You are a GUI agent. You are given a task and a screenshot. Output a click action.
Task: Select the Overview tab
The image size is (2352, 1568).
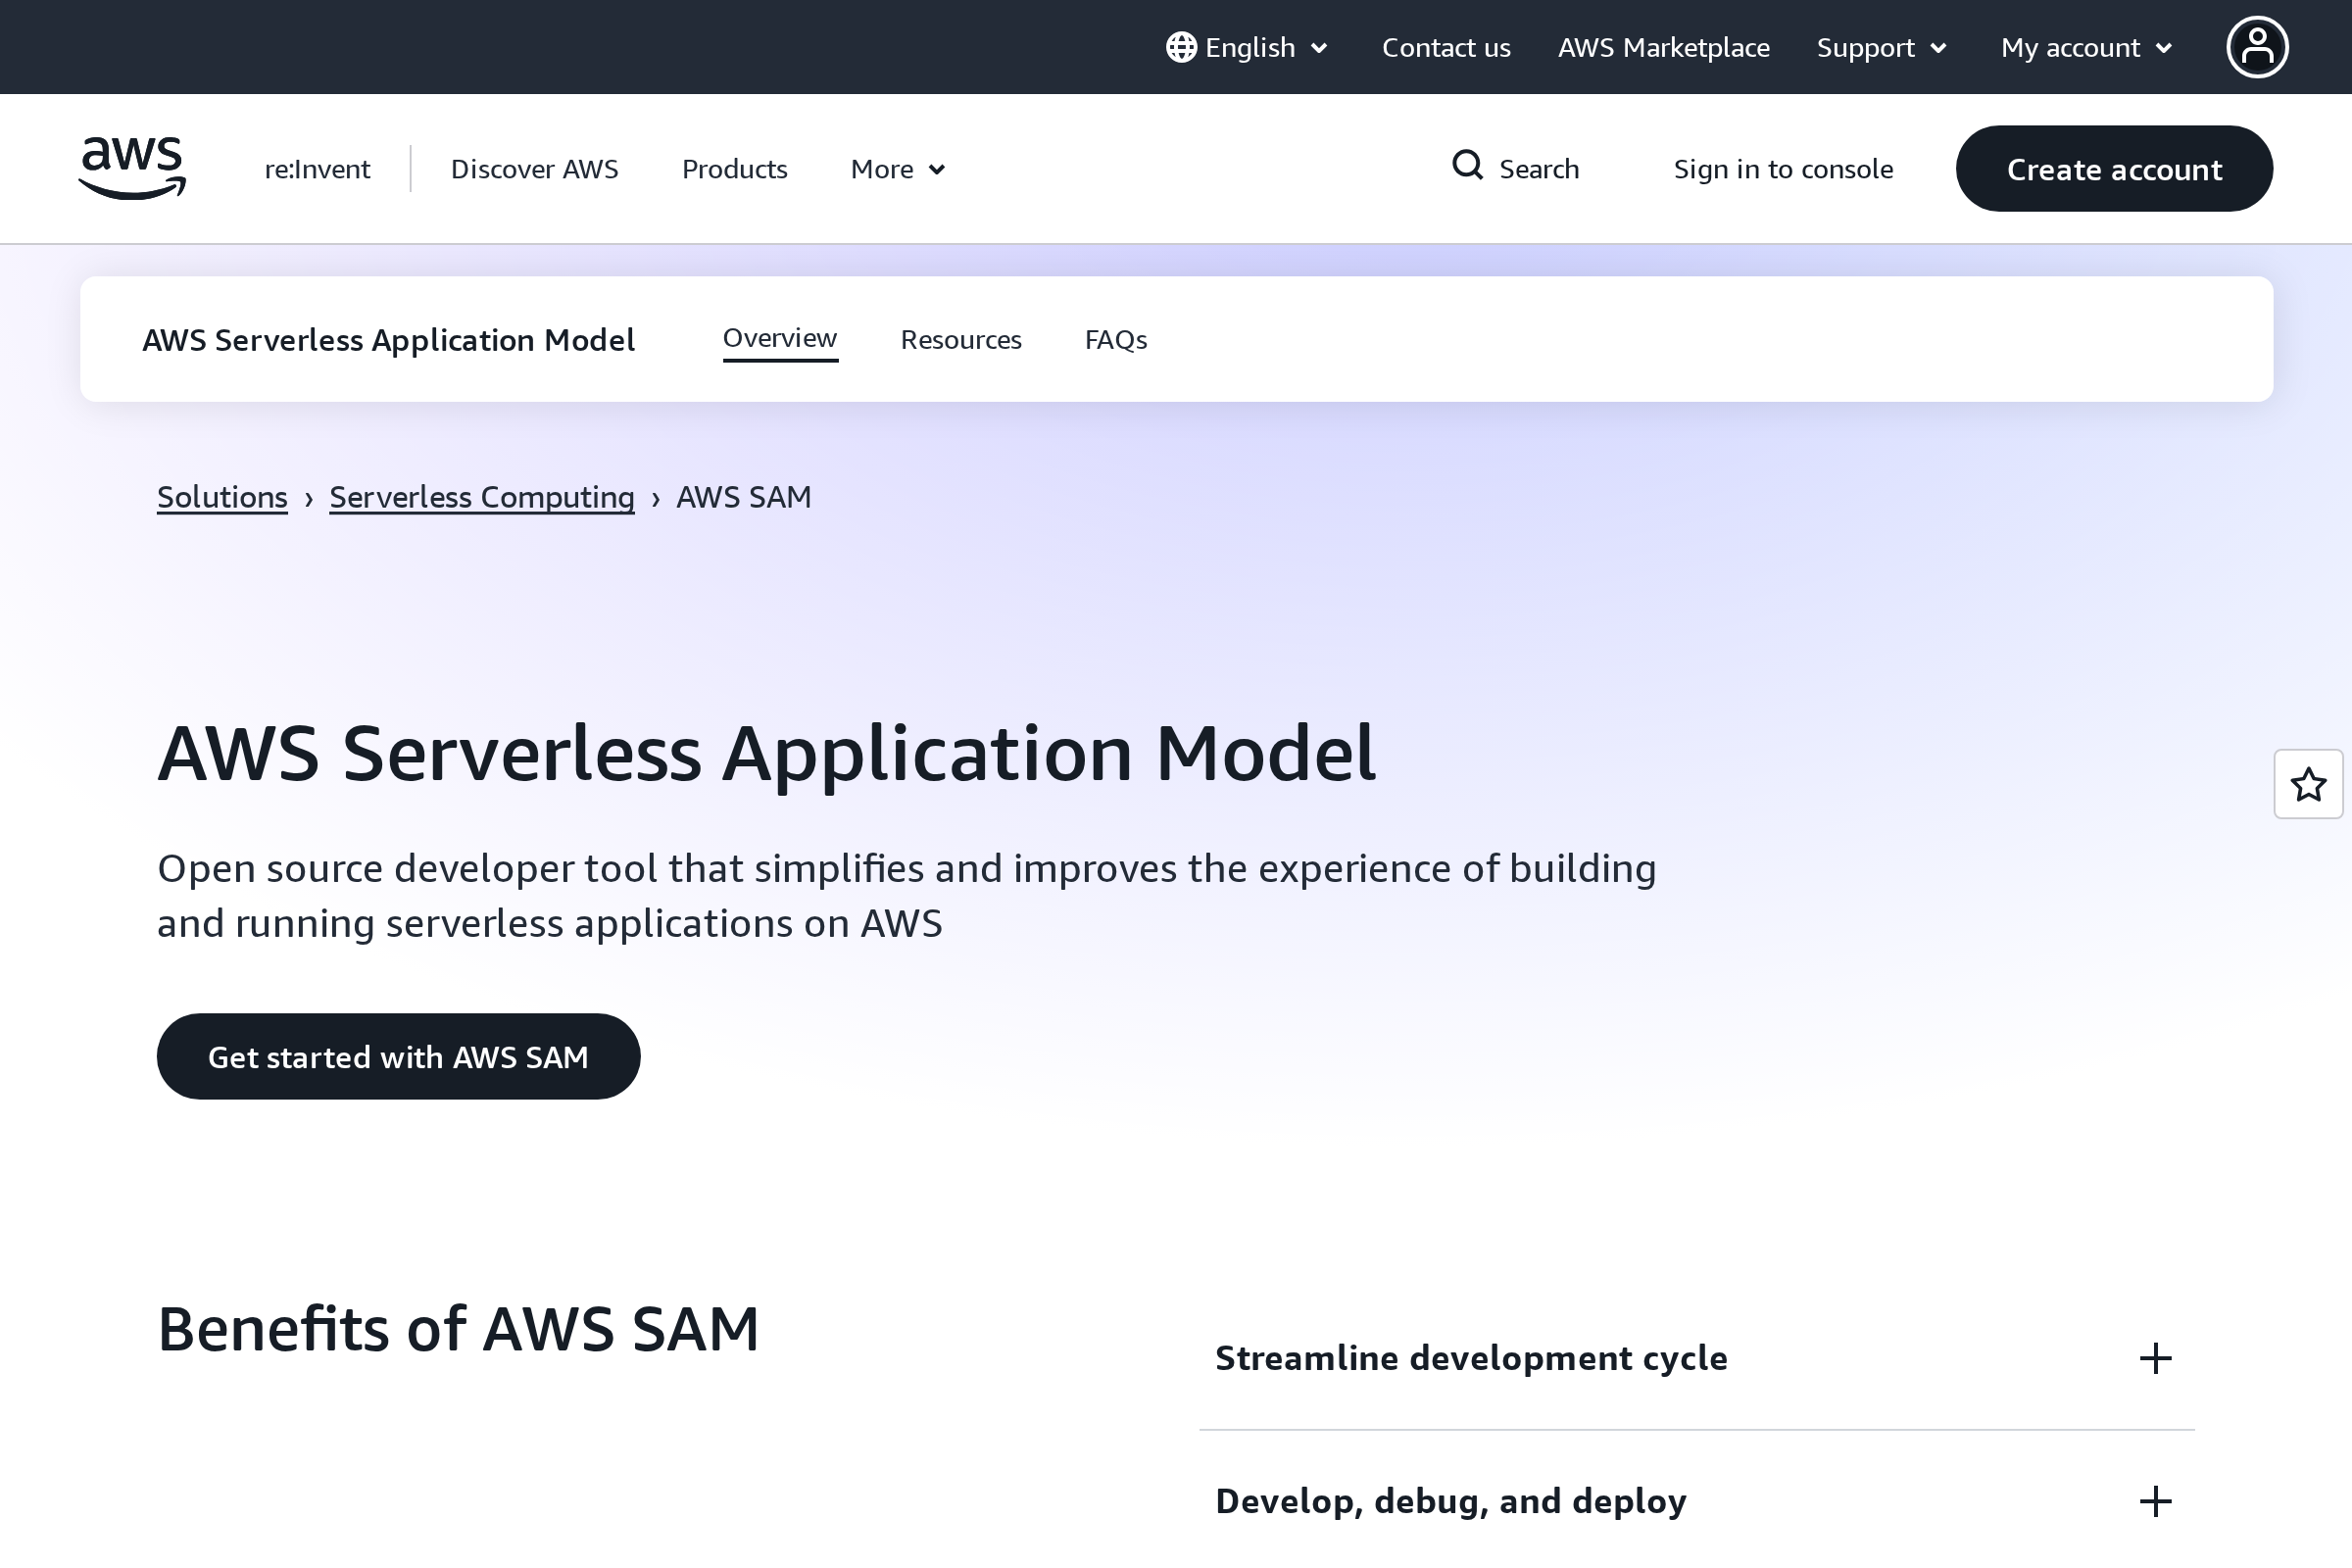[780, 339]
